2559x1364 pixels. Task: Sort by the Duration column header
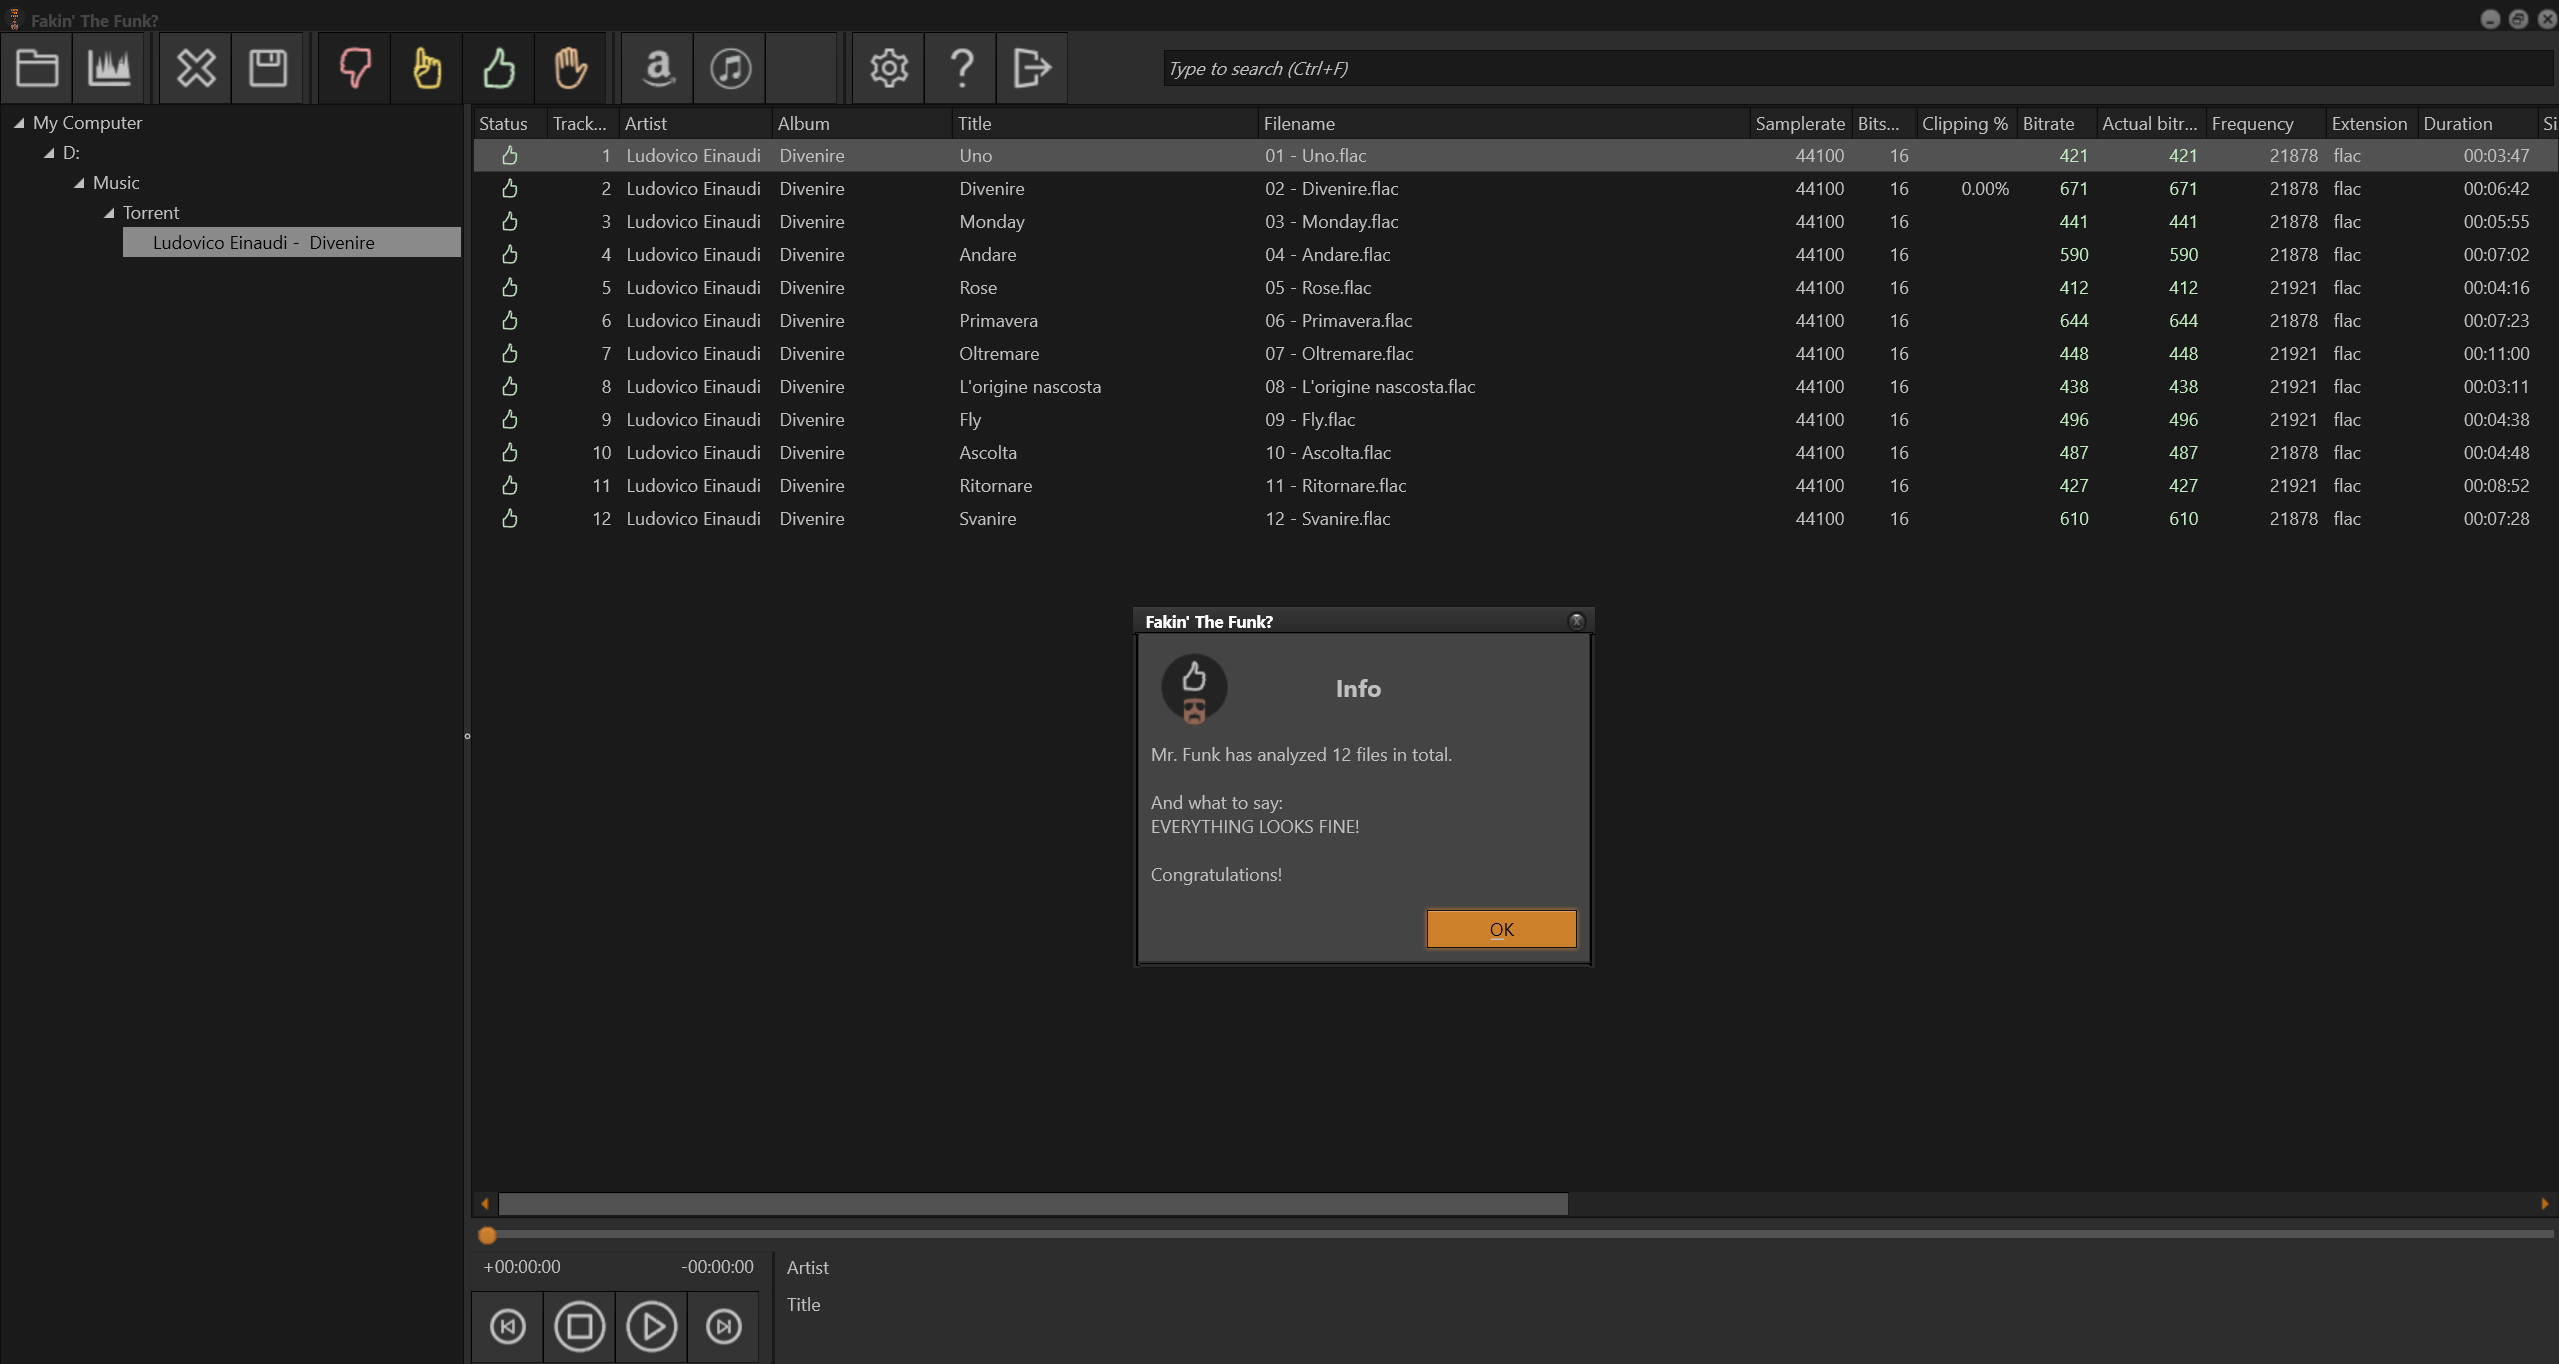click(2457, 124)
